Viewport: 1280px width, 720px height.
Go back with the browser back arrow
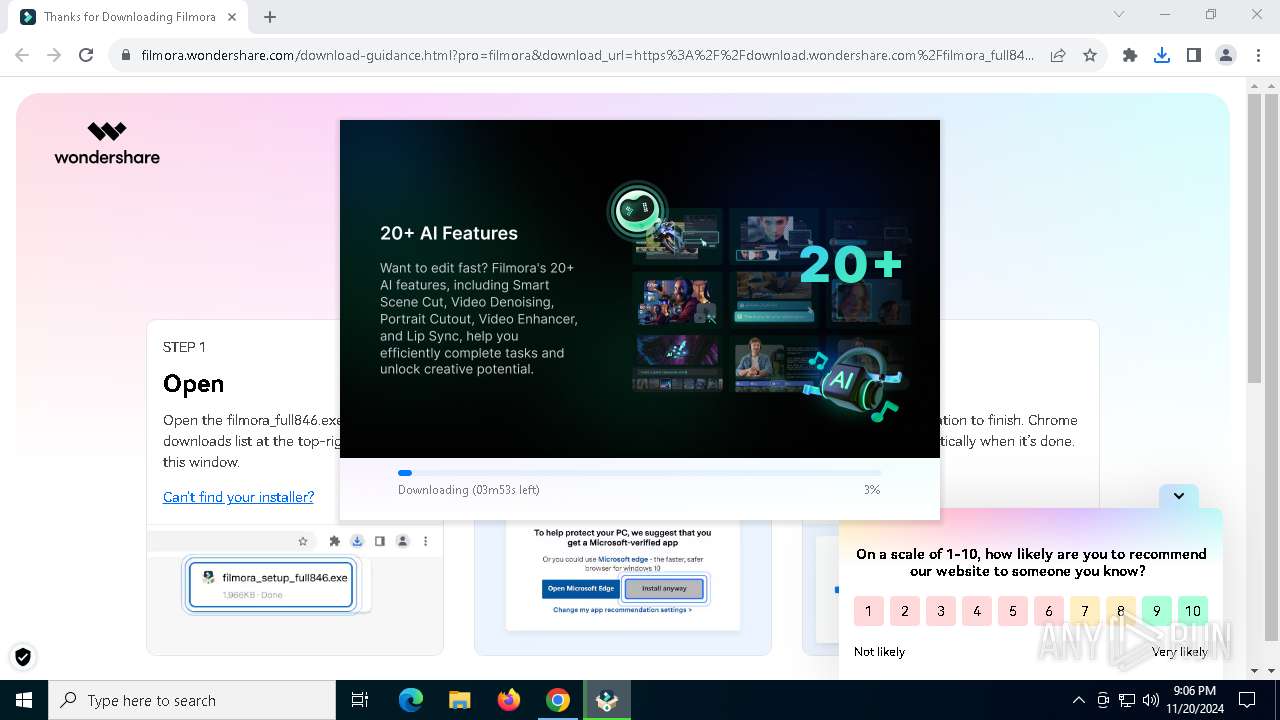click(22, 56)
